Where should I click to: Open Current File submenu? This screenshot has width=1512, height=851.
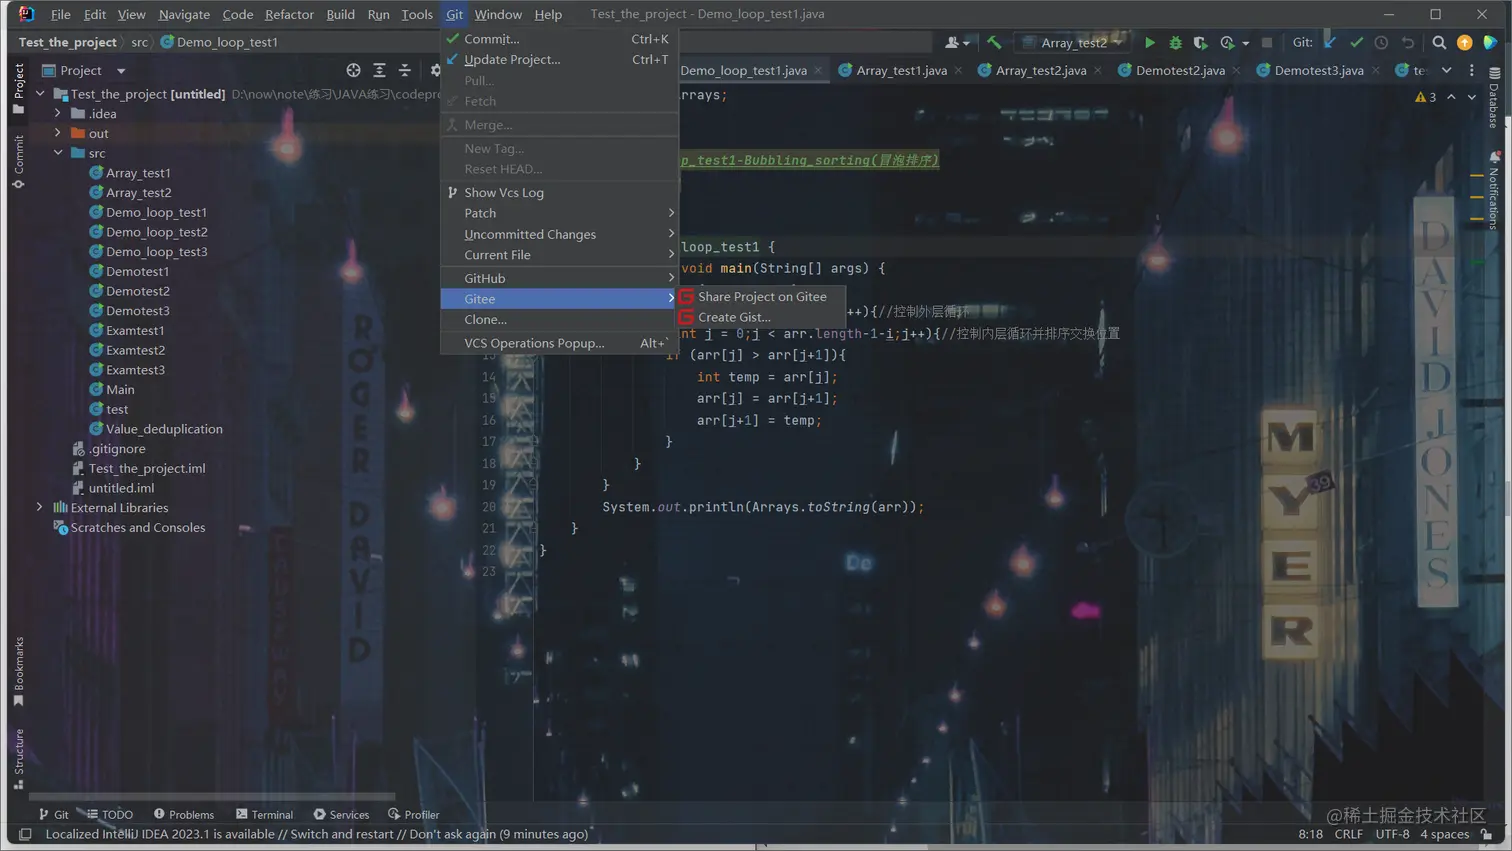pyautogui.click(x=559, y=255)
